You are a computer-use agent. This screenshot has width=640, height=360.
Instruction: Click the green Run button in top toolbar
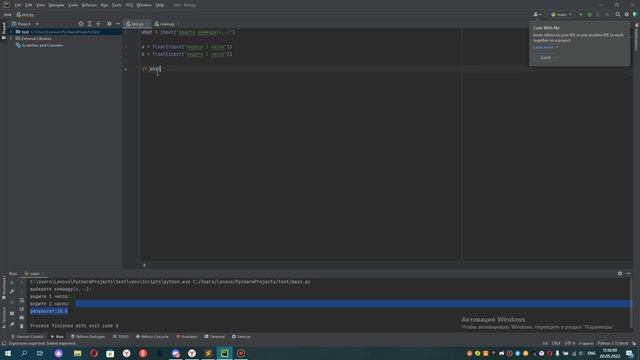click(x=581, y=14)
